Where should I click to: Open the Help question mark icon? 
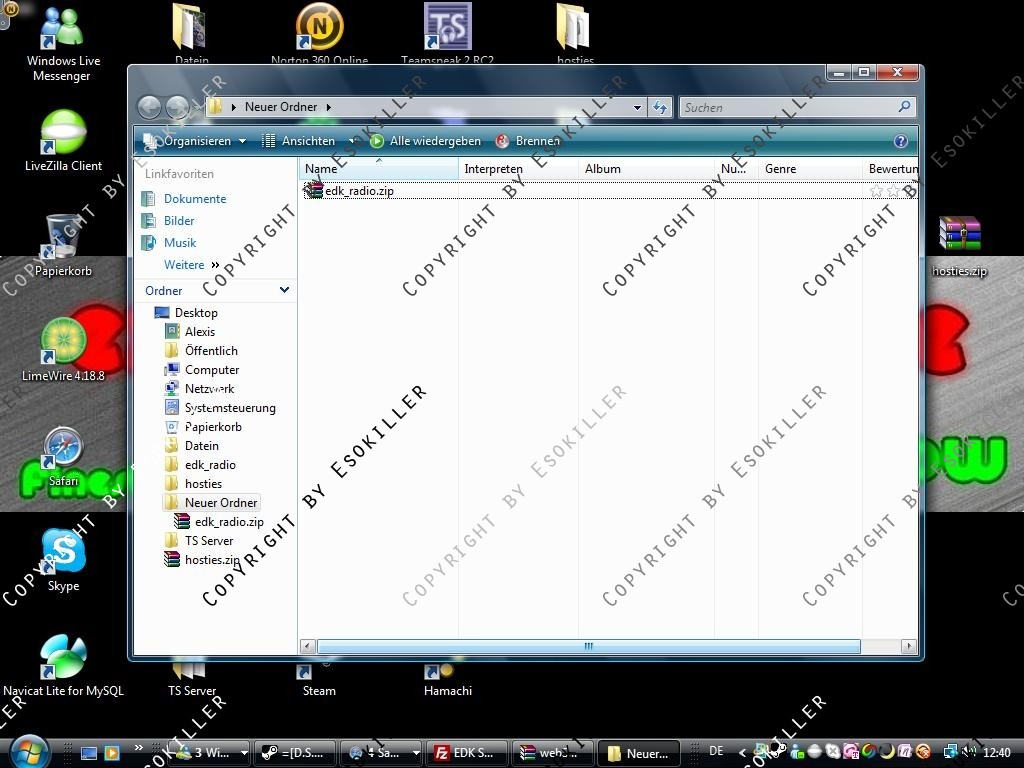[900, 141]
